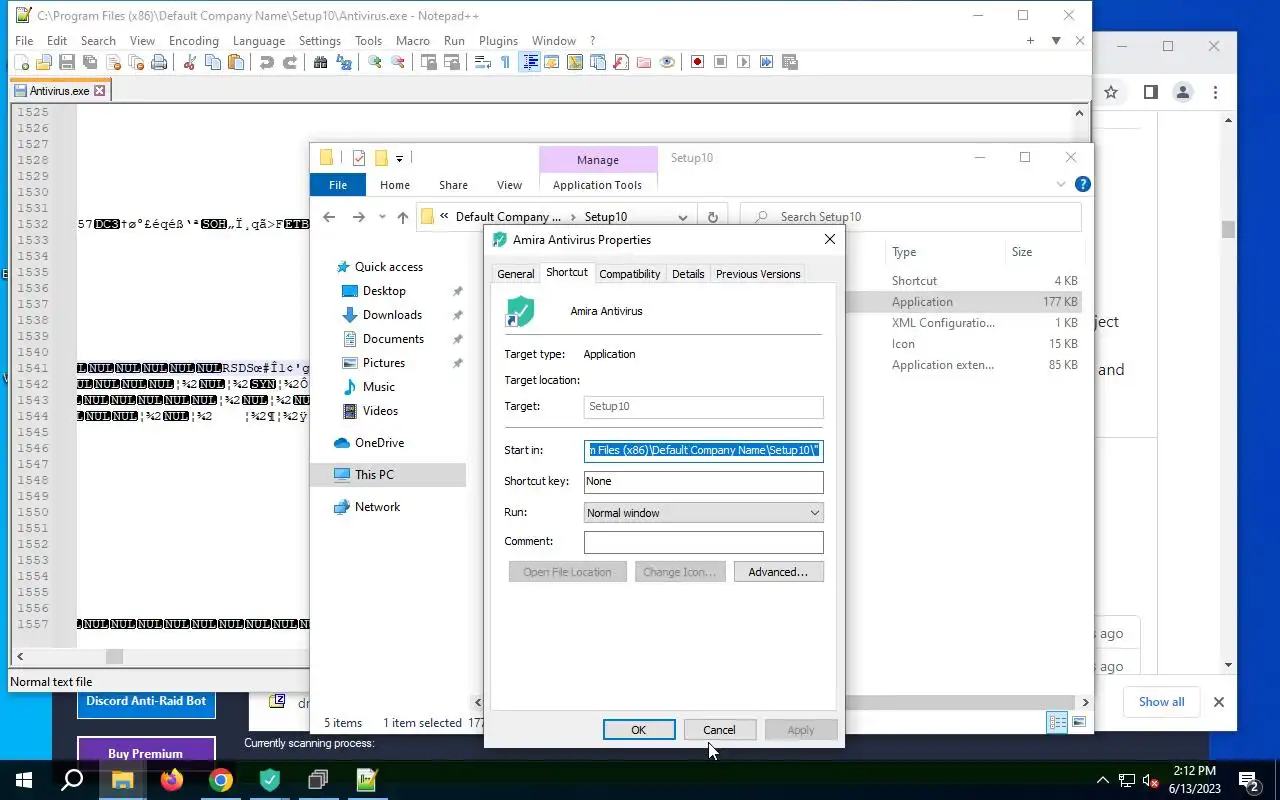Click the Explorer refresh icon

(712, 217)
